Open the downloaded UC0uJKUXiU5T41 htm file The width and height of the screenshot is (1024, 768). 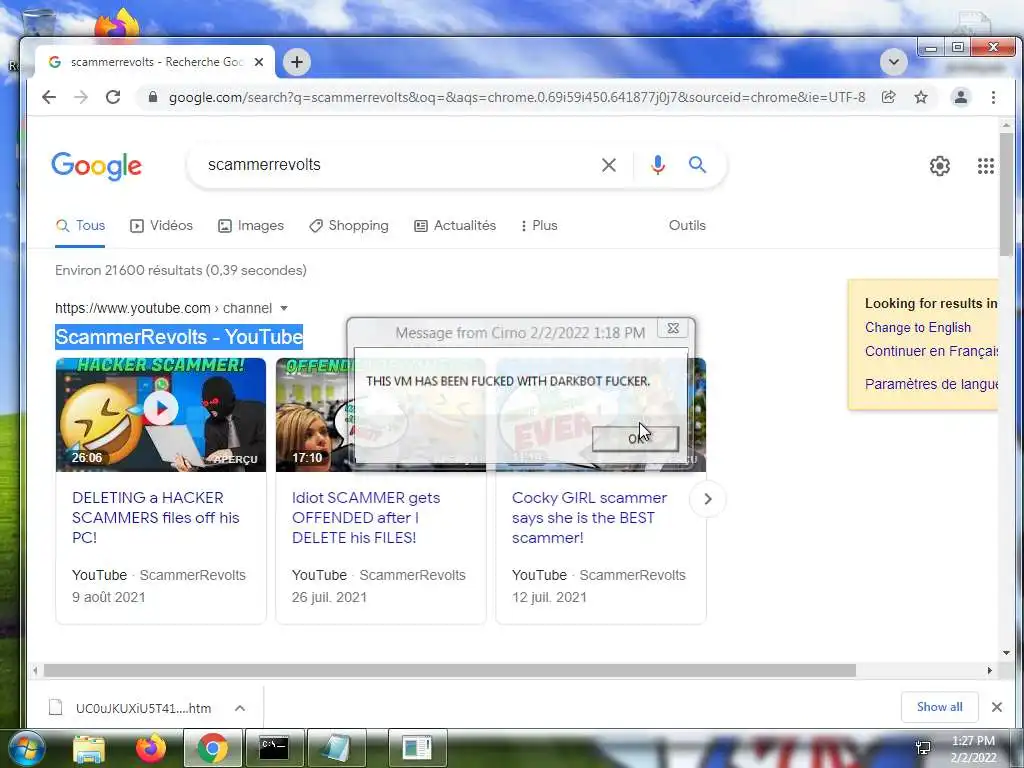131,708
